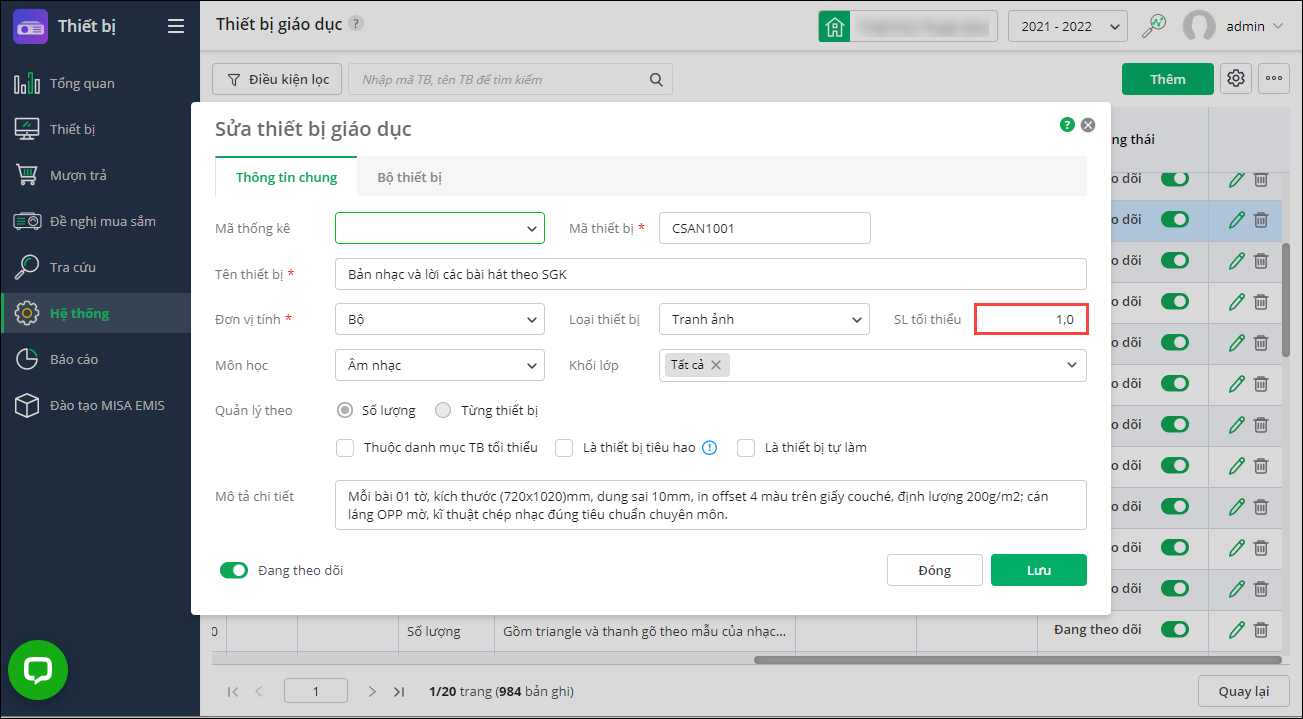1303x719 pixels.
Task: Toggle the tracking switch in the highlighted row
Action: 1175,220
